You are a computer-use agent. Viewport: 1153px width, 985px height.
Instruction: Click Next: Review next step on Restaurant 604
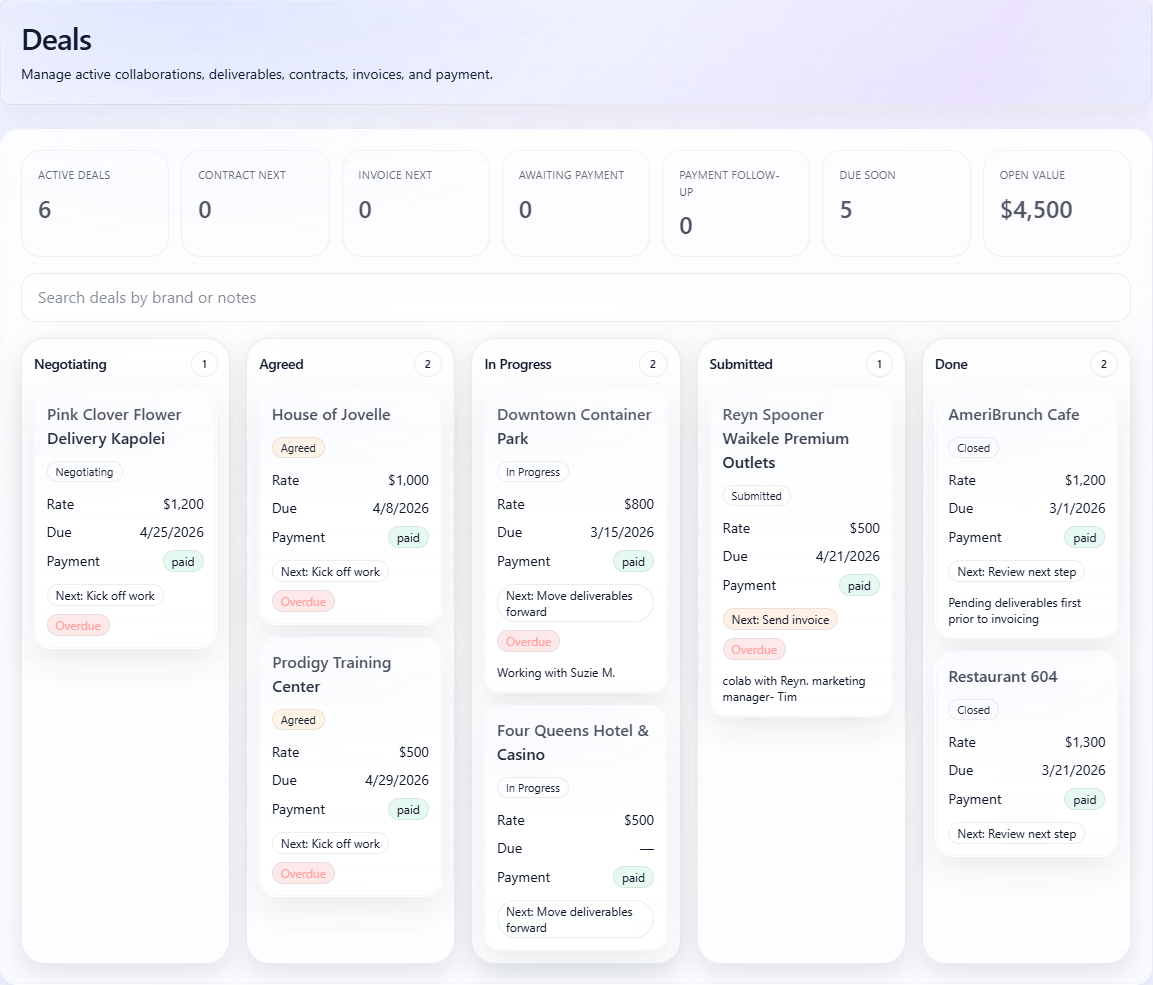point(1017,834)
